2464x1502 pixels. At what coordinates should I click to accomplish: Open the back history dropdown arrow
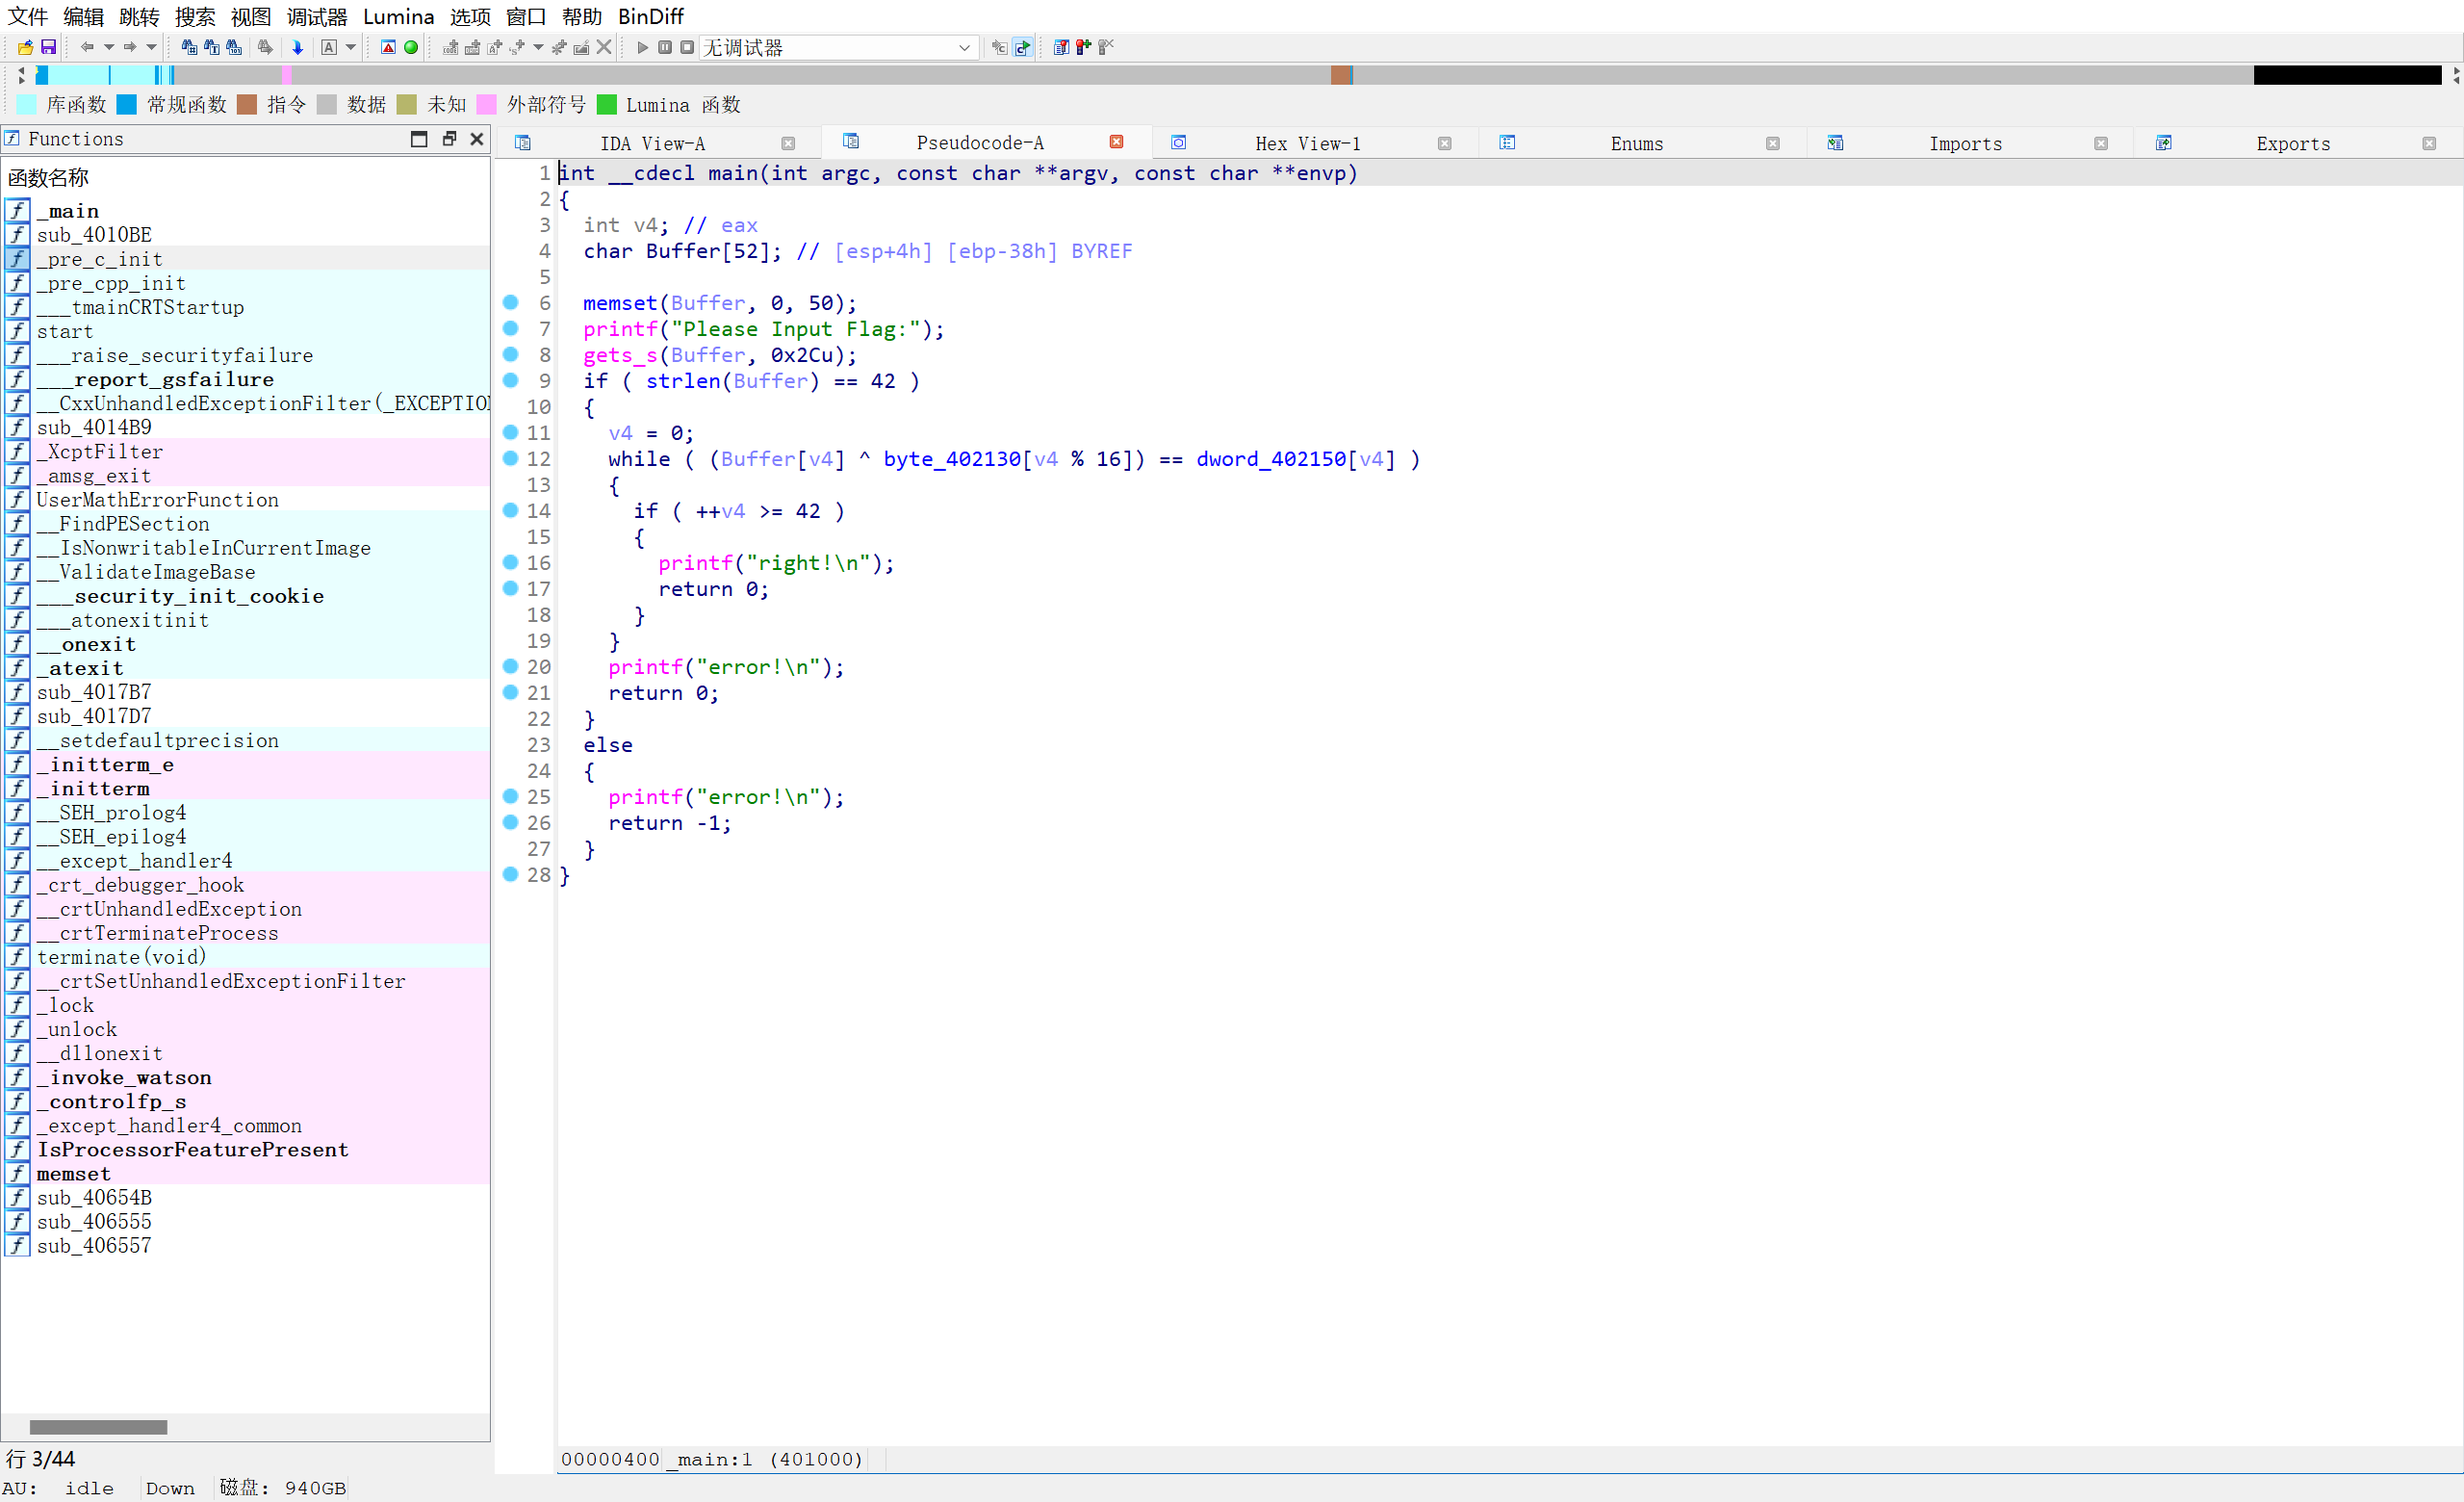point(109,47)
